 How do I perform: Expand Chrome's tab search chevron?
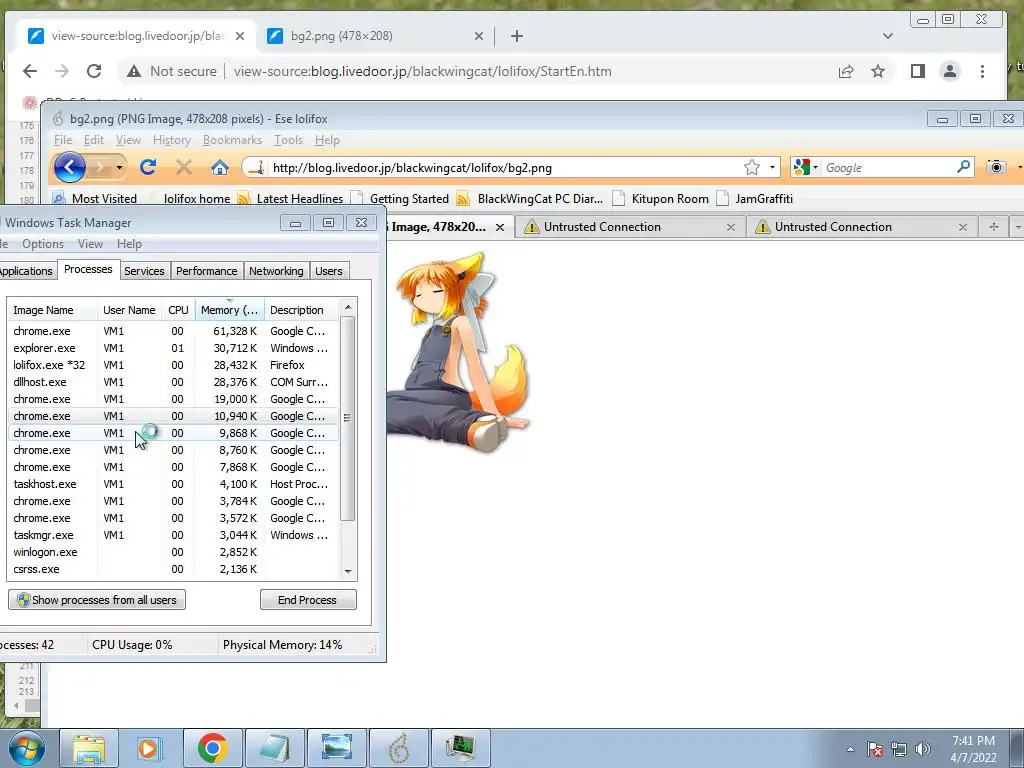[x=888, y=36]
